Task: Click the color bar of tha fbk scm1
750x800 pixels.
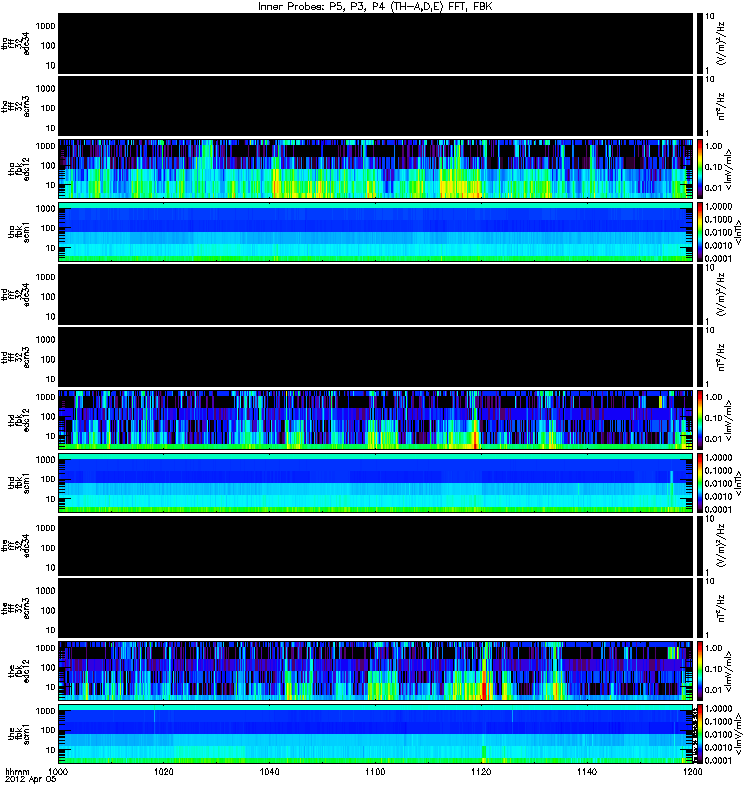Action: tap(700, 232)
